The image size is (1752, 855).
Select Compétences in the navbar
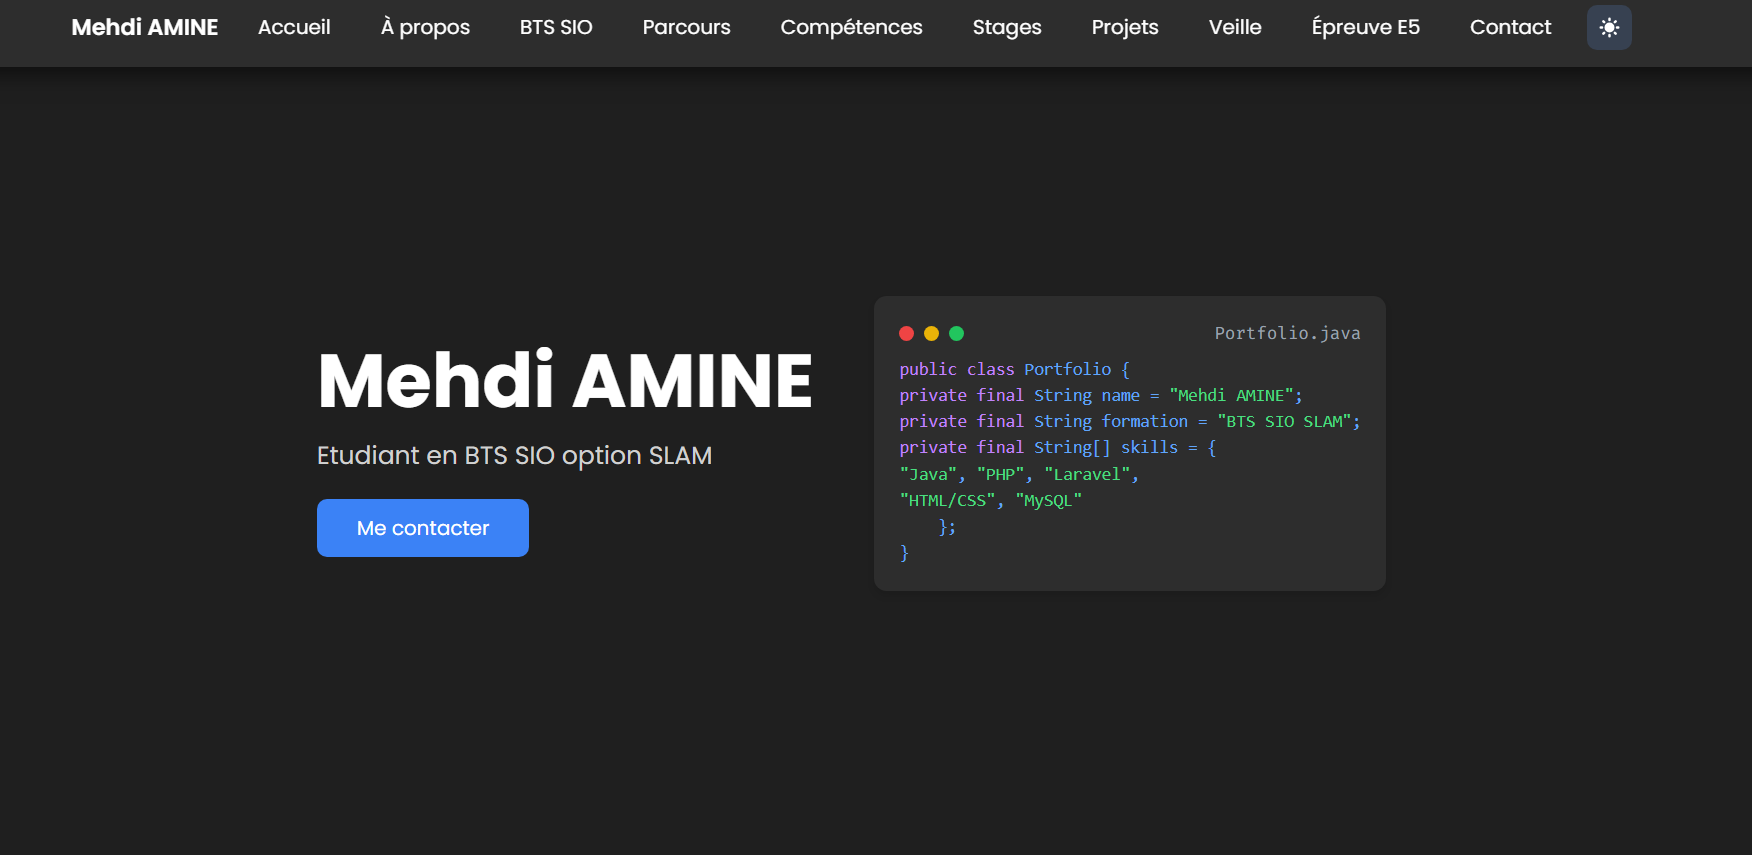(851, 28)
